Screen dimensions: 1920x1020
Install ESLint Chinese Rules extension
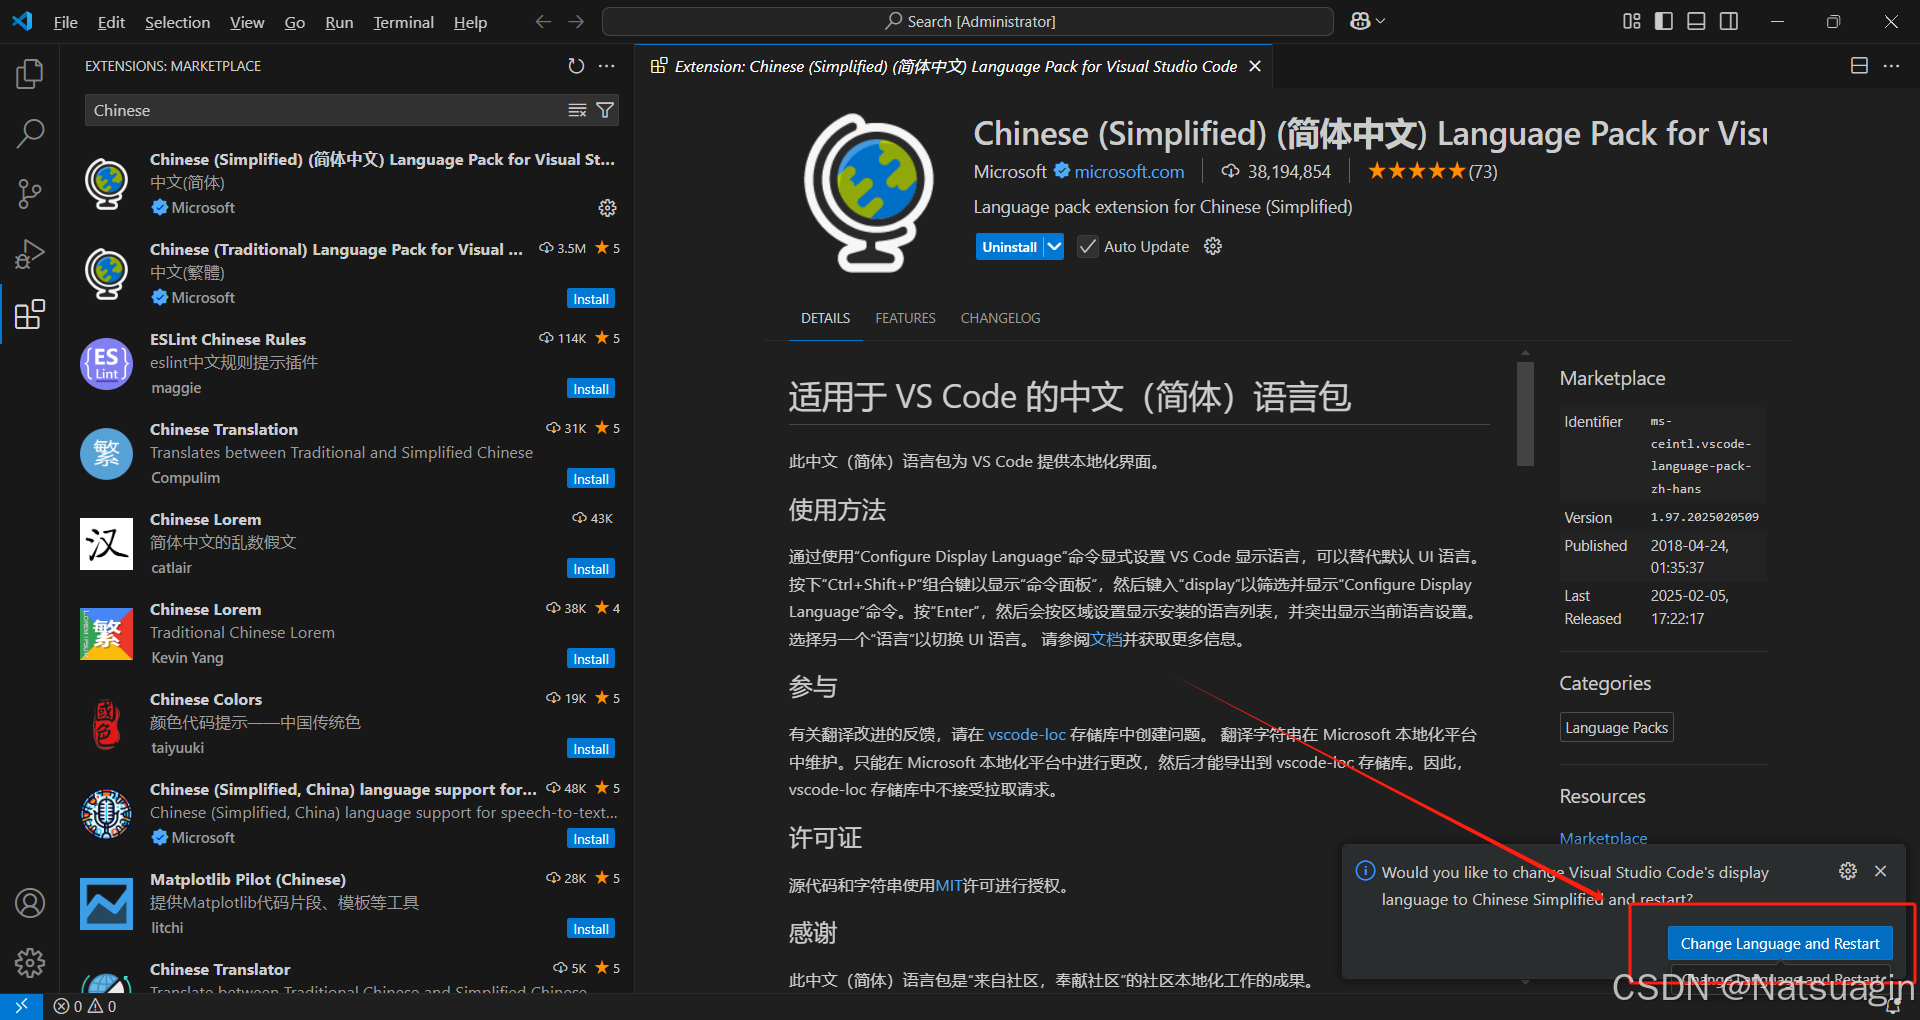(x=591, y=389)
